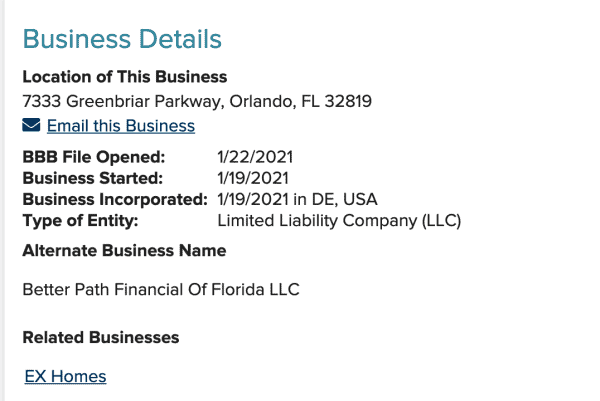Open the EX Homes related business link
The image size is (600, 401).
coord(65,377)
